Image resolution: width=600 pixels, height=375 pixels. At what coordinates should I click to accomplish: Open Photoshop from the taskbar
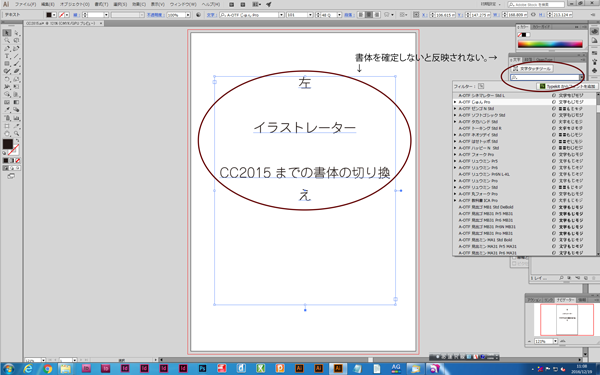[x=202, y=369]
